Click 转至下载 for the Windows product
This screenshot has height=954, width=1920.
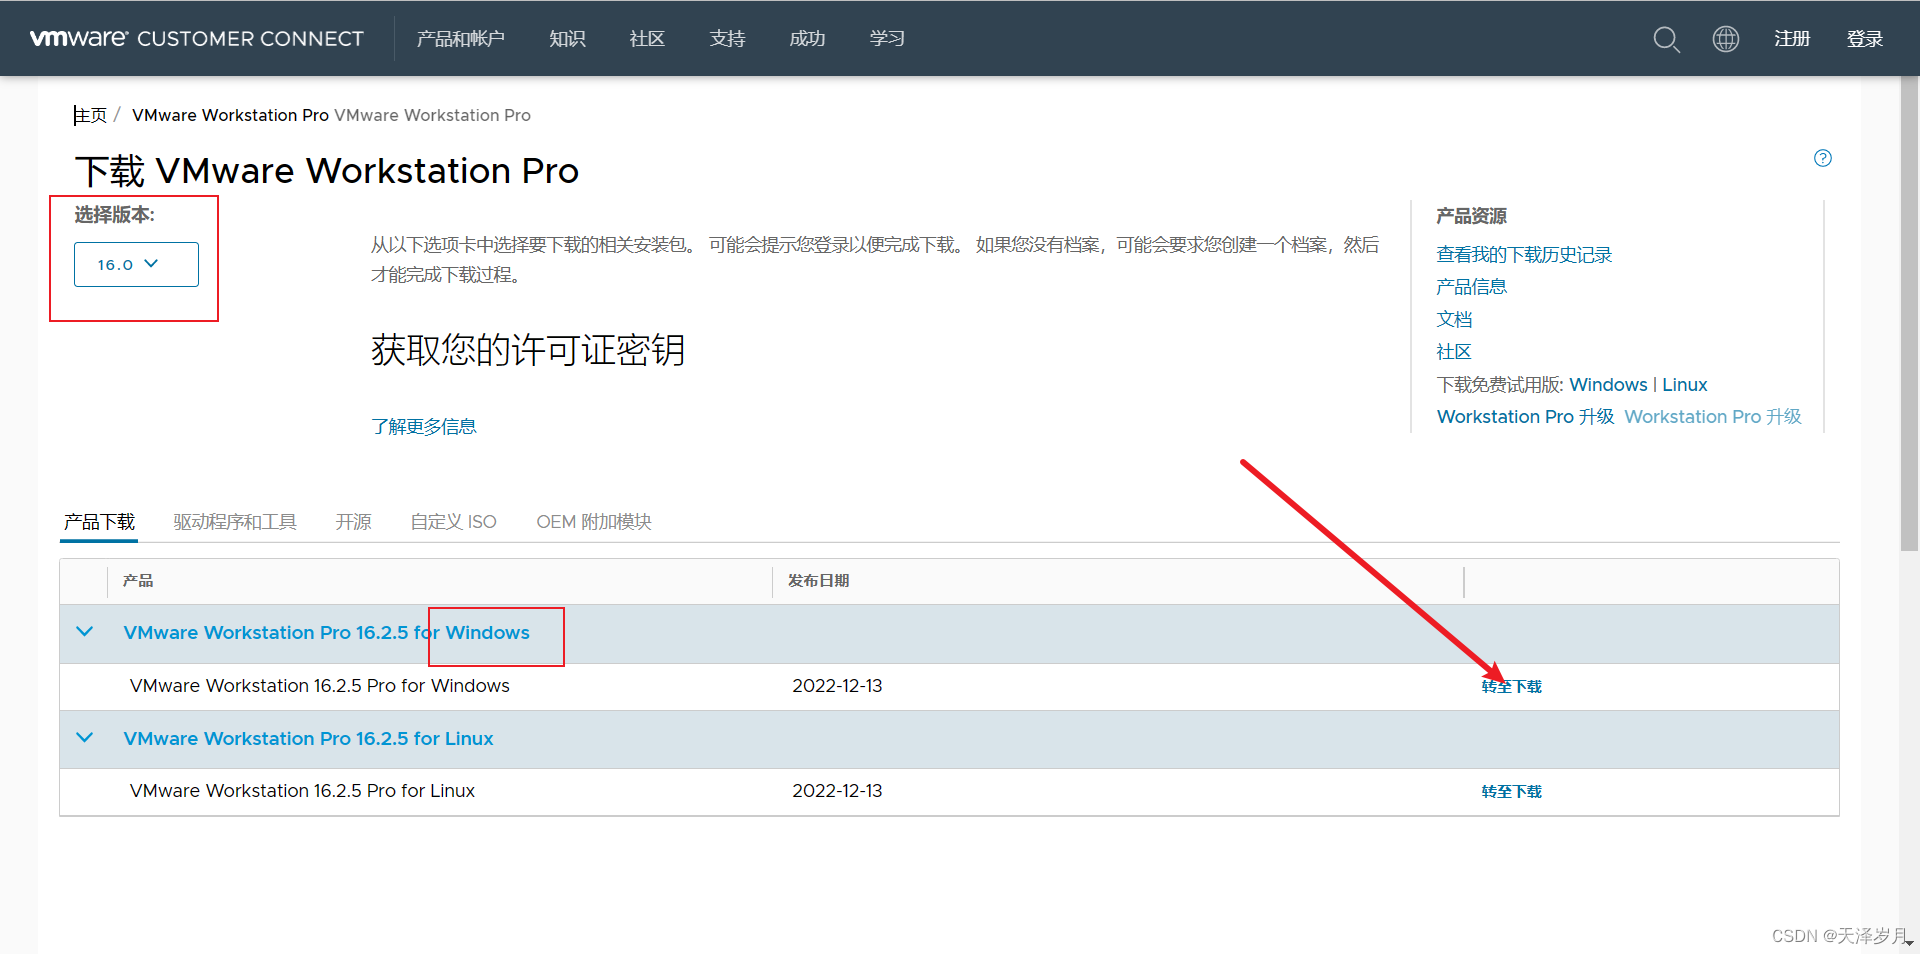click(x=1511, y=686)
